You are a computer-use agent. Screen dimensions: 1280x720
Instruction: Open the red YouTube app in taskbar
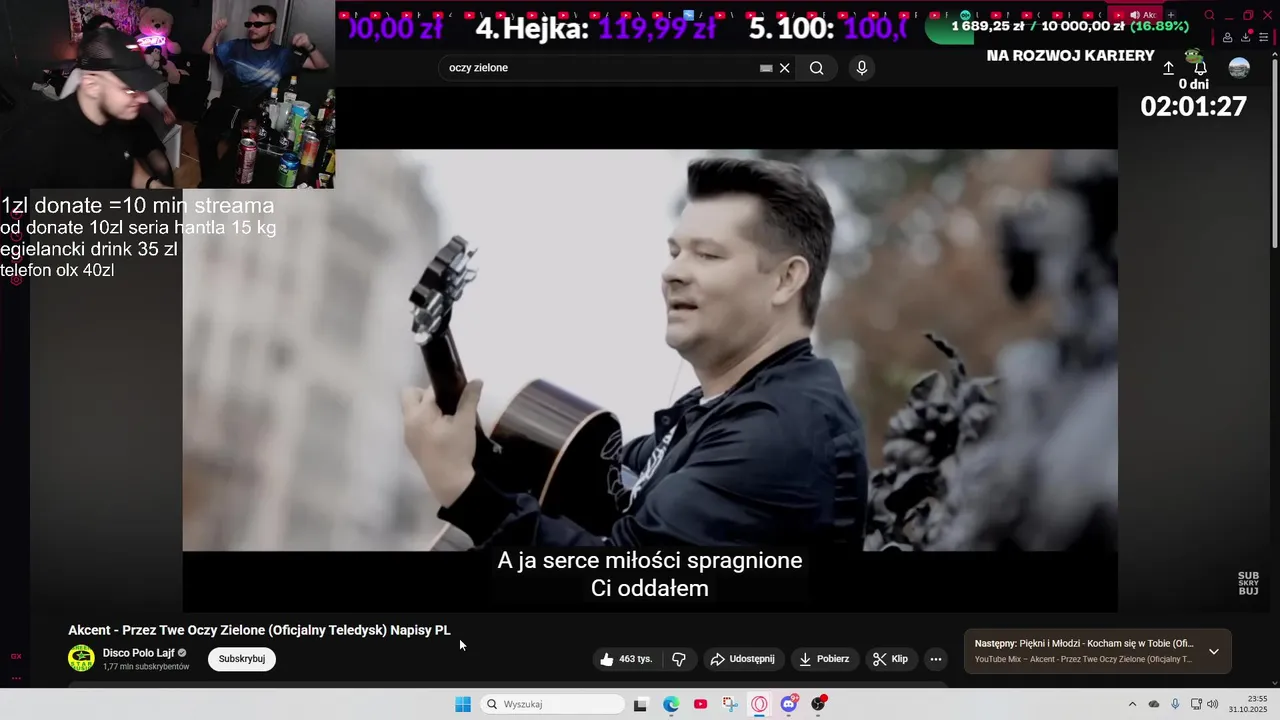pyautogui.click(x=700, y=704)
